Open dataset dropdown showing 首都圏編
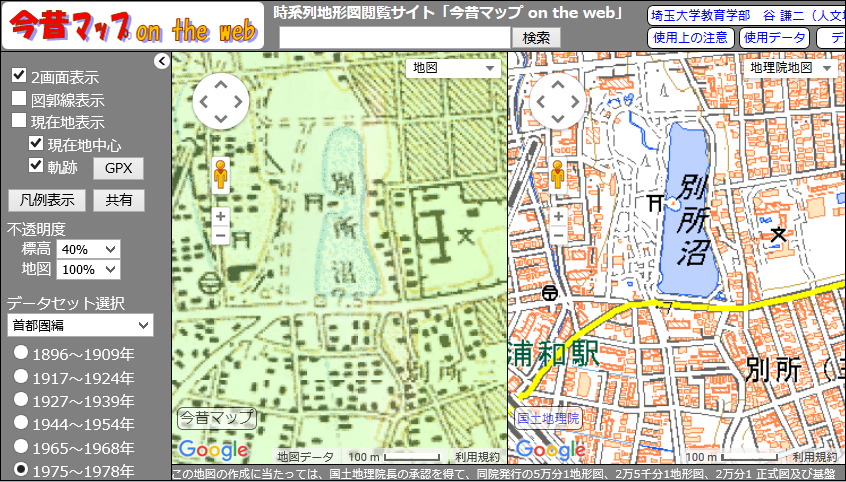846x482 pixels. pyautogui.click(x=80, y=325)
